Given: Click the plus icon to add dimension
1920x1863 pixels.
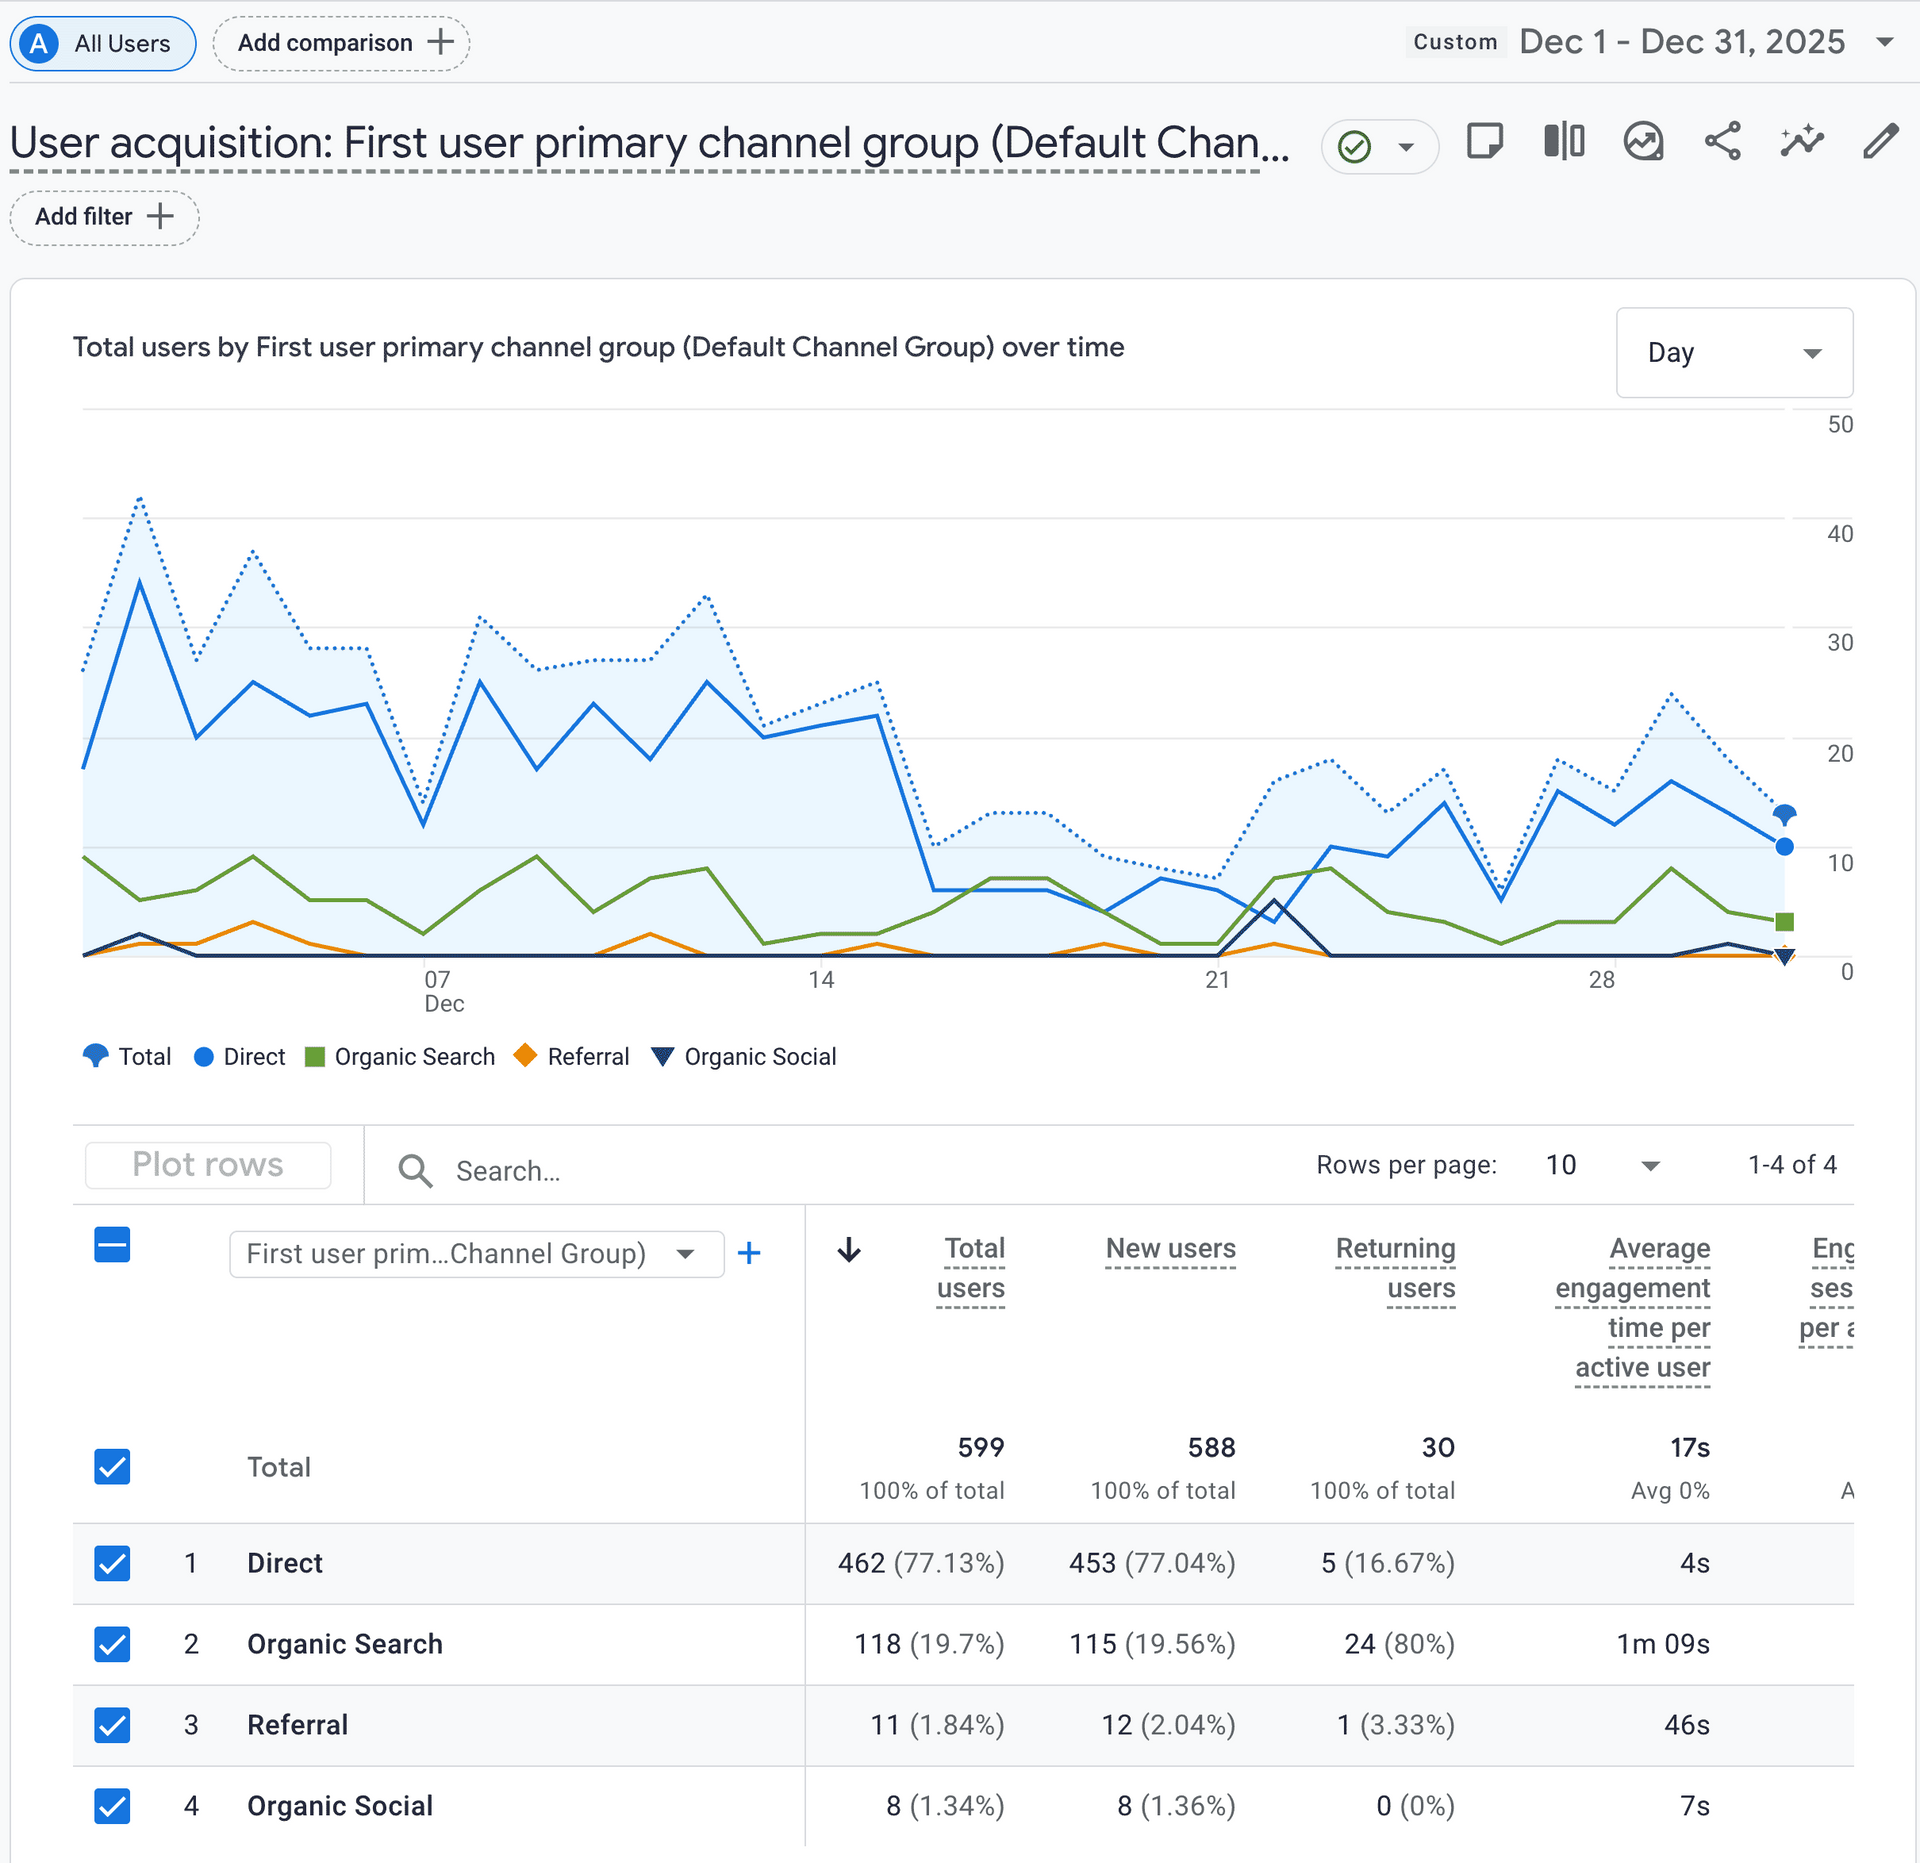Looking at the screenshot, I should click(749, 1253).
